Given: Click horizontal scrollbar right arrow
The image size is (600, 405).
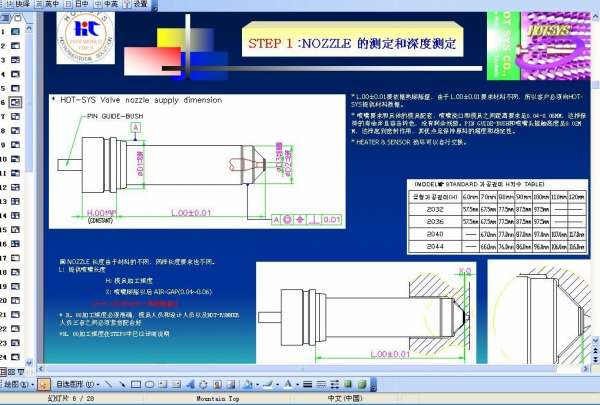Looking at the screenshot, I should click(x=585, y=369).
